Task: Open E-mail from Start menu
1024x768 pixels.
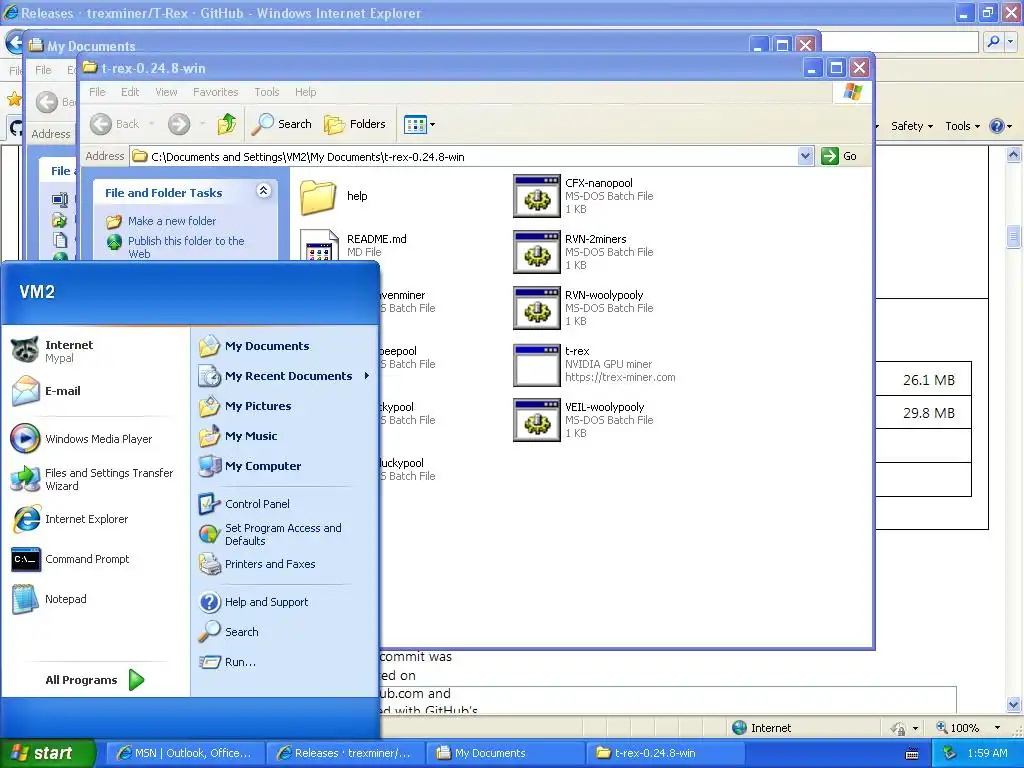Action: [x=46, y=391]
